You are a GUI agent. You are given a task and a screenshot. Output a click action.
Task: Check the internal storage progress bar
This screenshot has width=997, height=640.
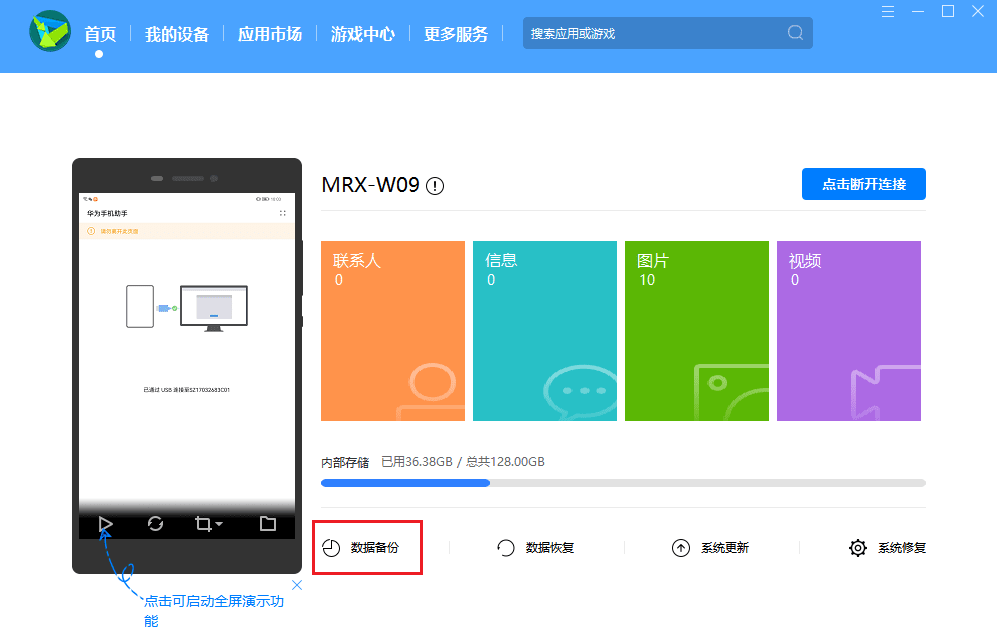(x=622, y=482)
